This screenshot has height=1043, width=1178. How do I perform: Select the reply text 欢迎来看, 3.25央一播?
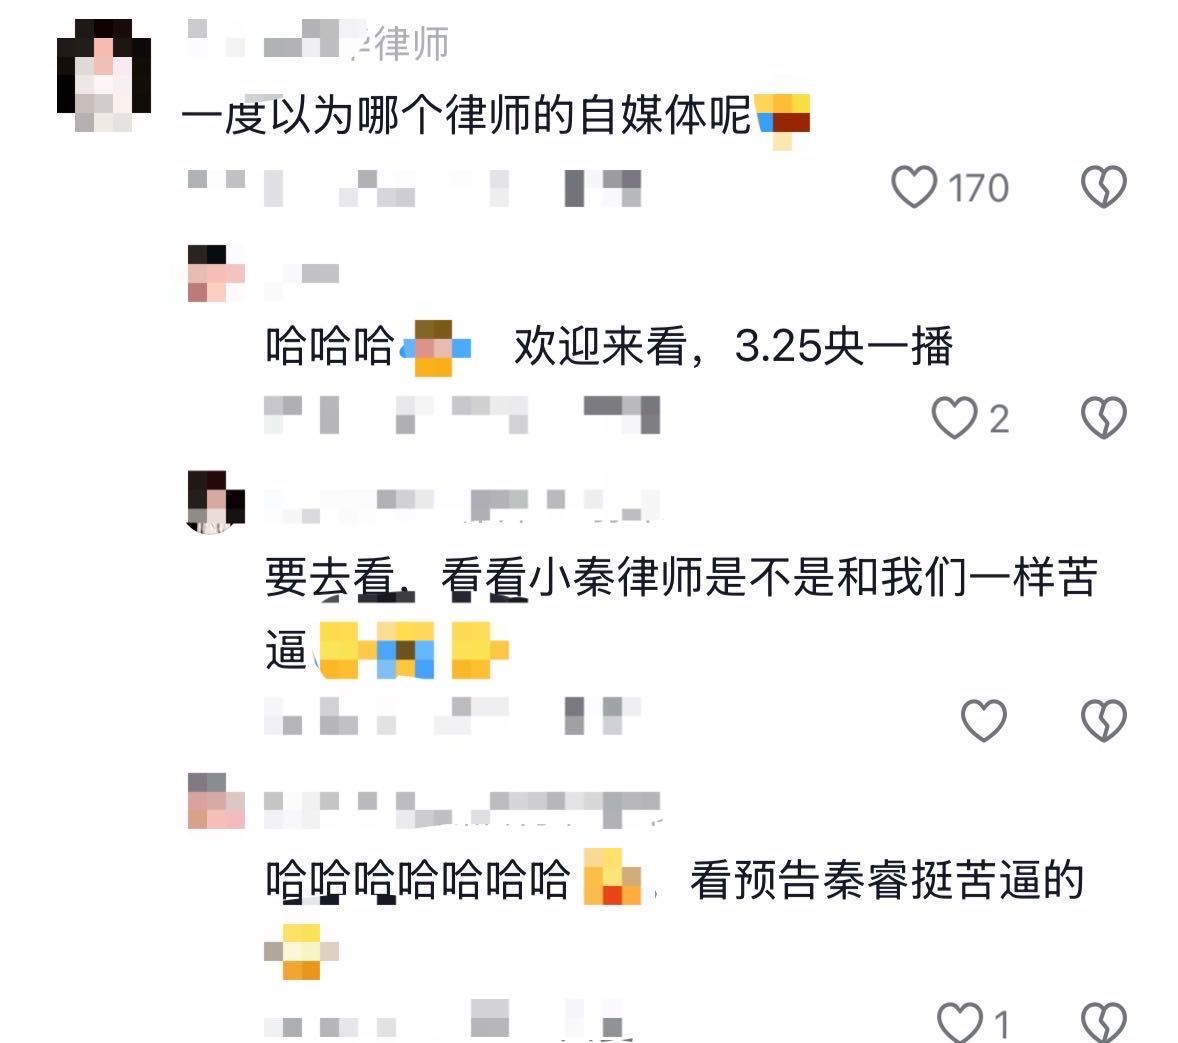[733, 346]
